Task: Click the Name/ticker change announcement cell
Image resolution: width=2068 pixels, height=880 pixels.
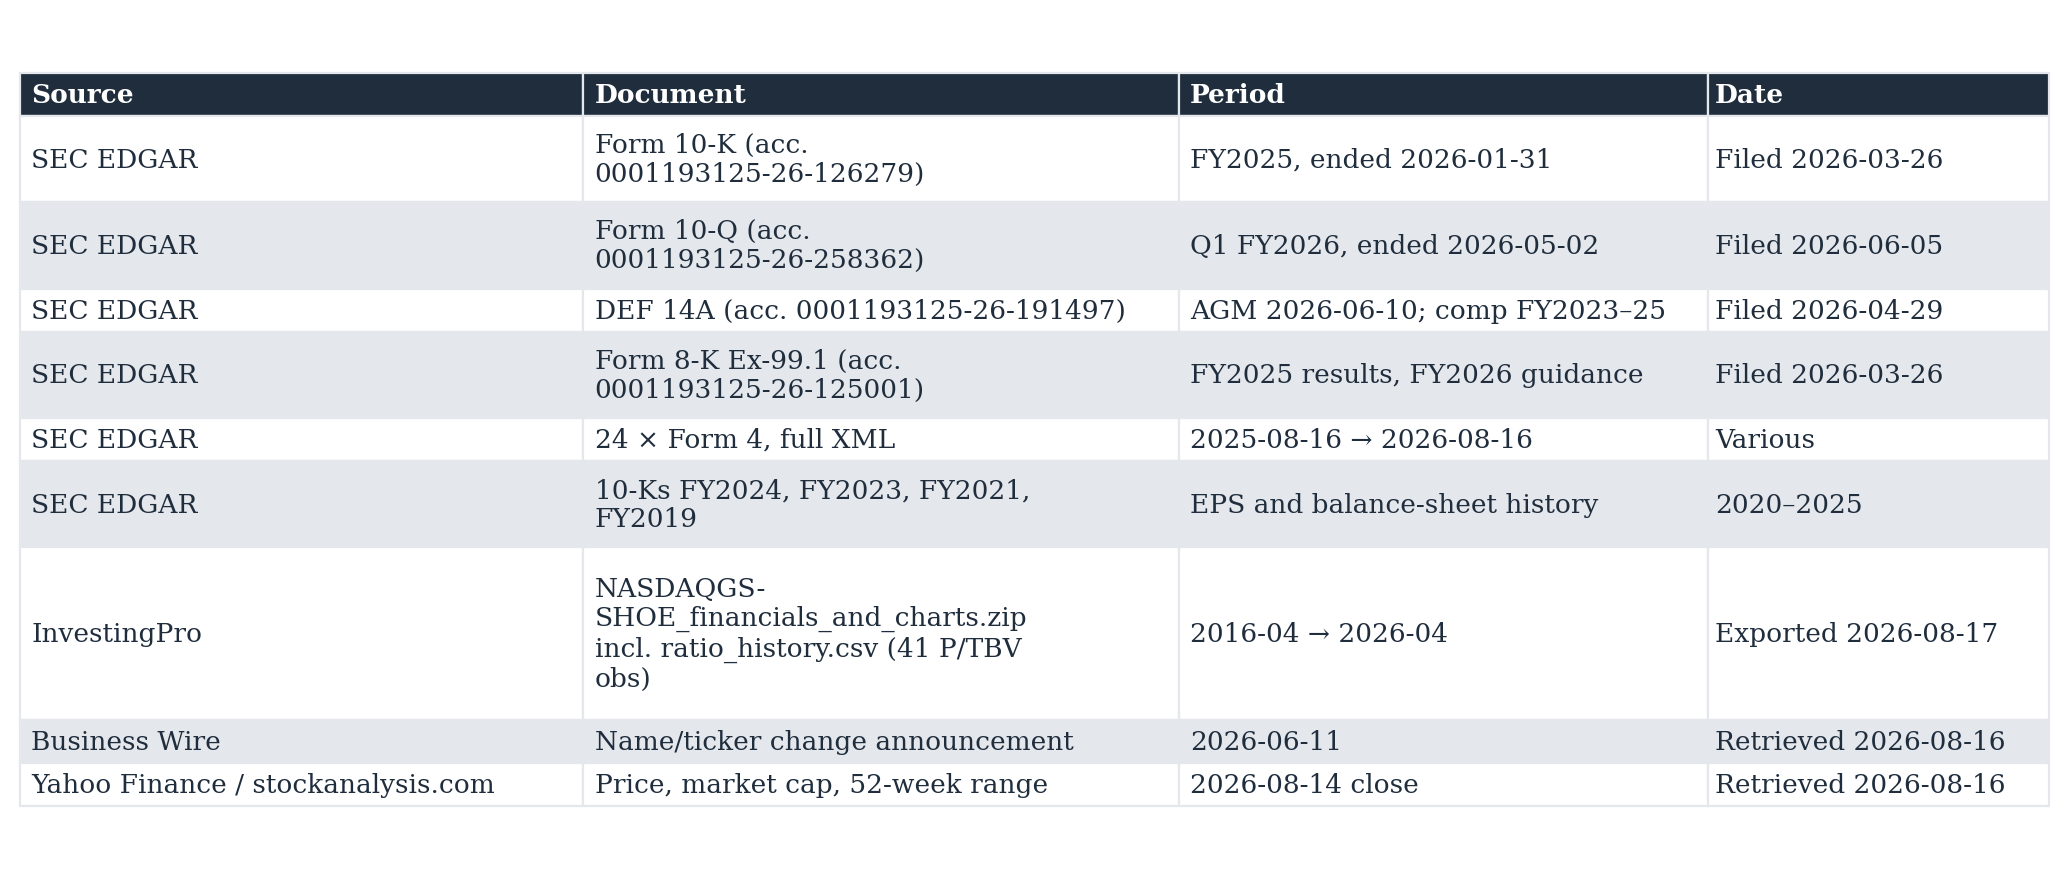Action: 880,742
